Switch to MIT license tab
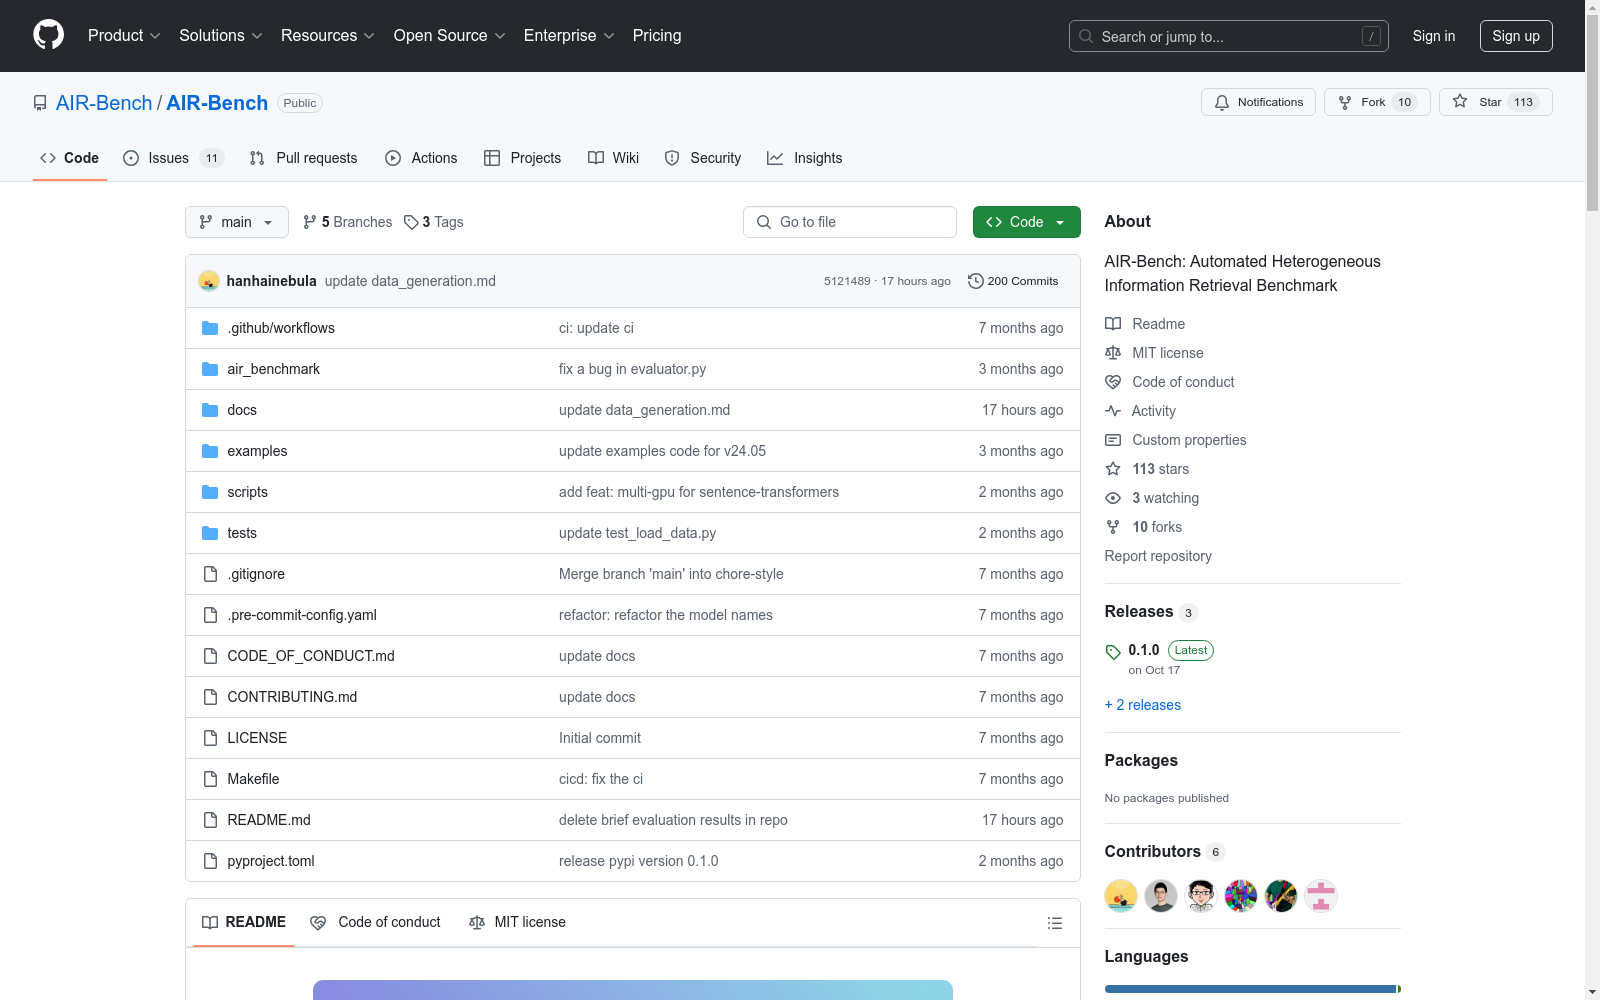 517,922
